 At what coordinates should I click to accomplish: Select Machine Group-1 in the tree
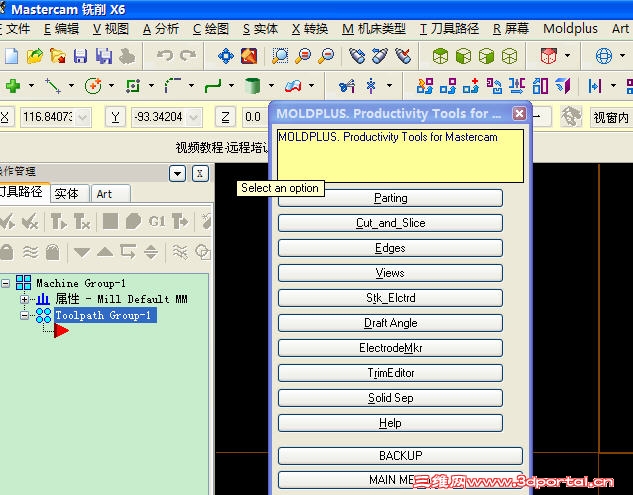tap(81, 283)
